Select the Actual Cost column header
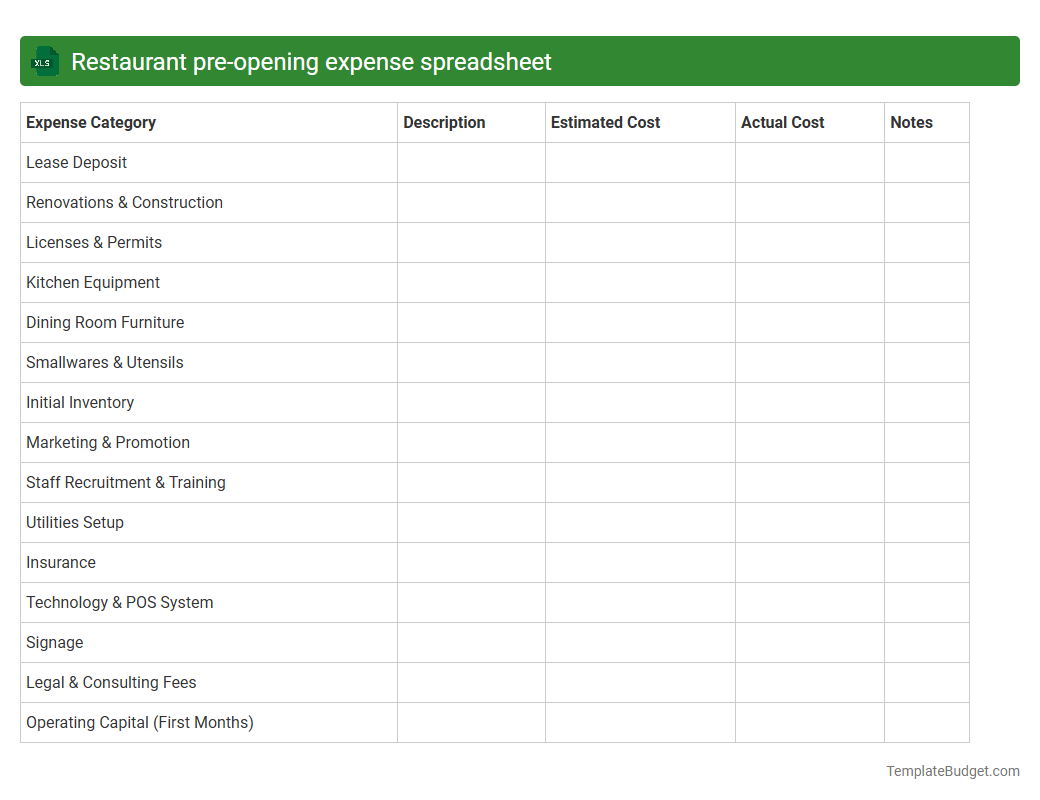Viewport: 1040px width, 800px height. click(x=782, y=122)
